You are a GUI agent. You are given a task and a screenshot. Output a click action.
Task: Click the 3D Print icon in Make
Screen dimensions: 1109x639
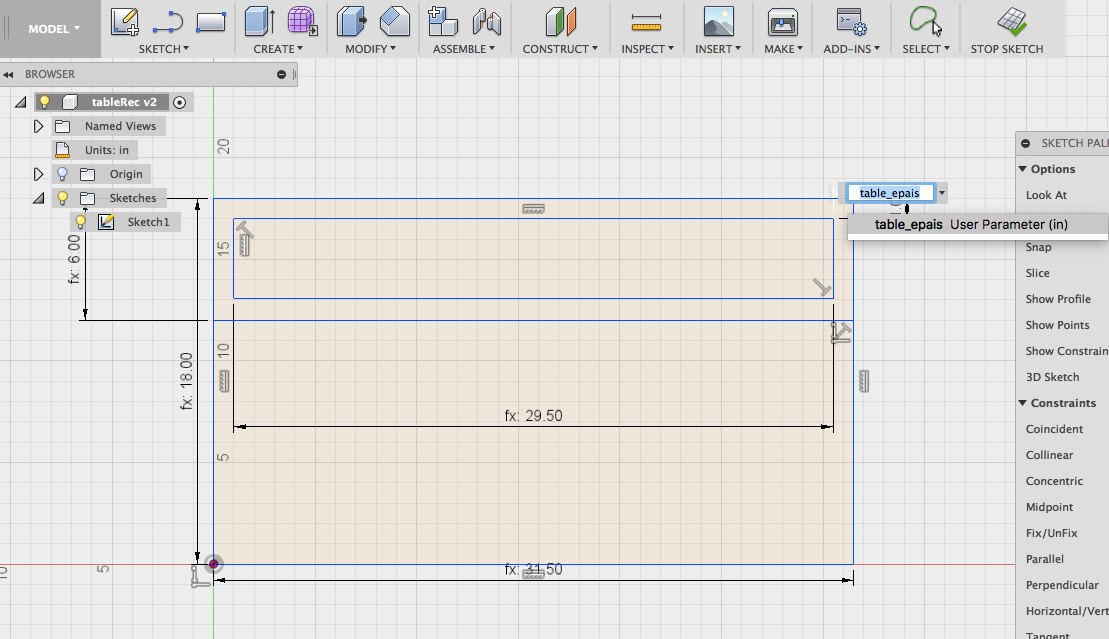click(783, 22)
